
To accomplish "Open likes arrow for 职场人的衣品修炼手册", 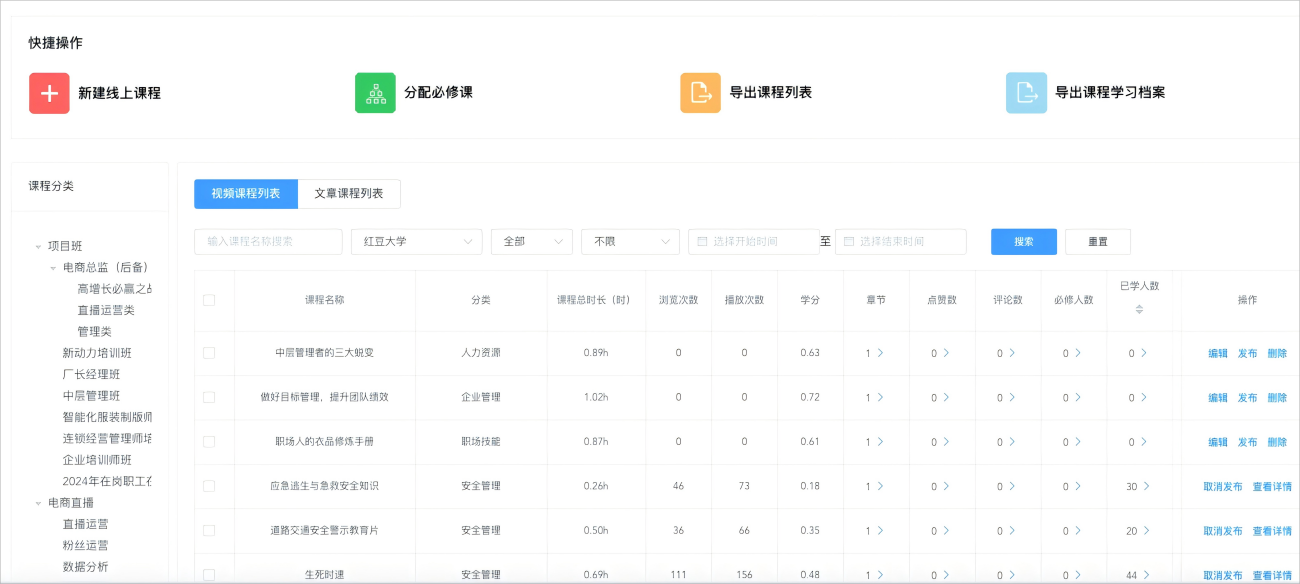I will (946, 441).
